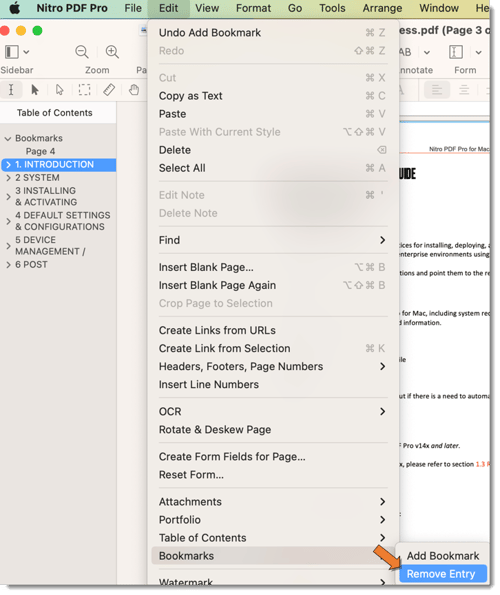Open the Window menu
This screenshot has width=500, height=595.
(439, 8)
